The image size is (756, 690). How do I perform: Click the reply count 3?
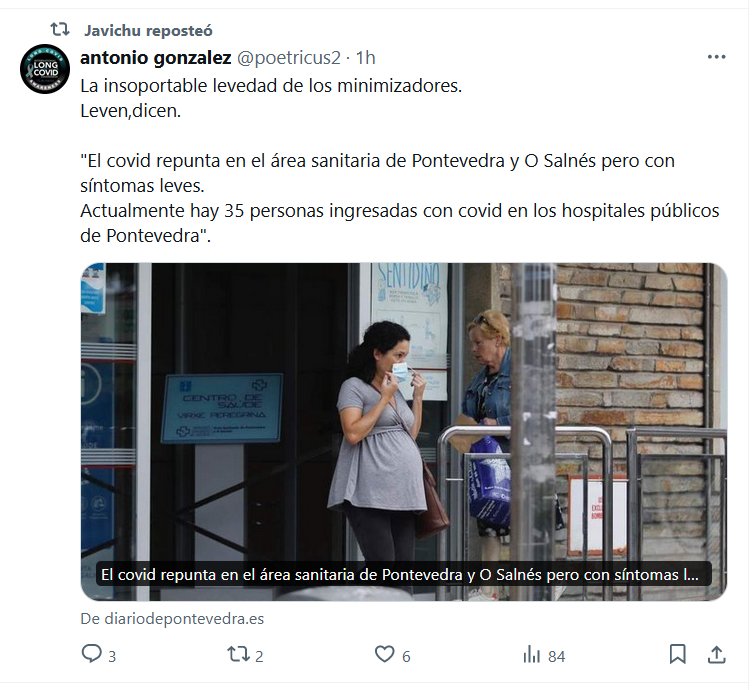[x=112, y=656]
